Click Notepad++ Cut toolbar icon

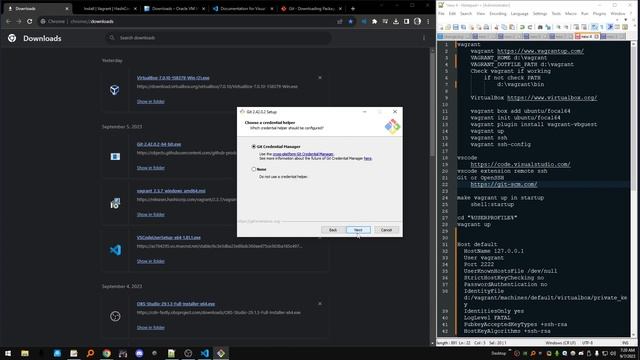(496, 27)
